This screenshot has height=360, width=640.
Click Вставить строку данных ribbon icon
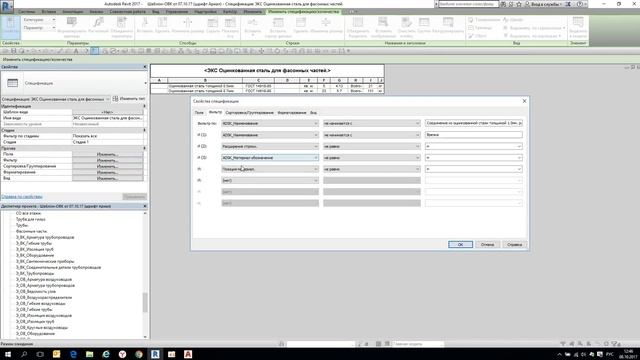(x=278, y=27)
